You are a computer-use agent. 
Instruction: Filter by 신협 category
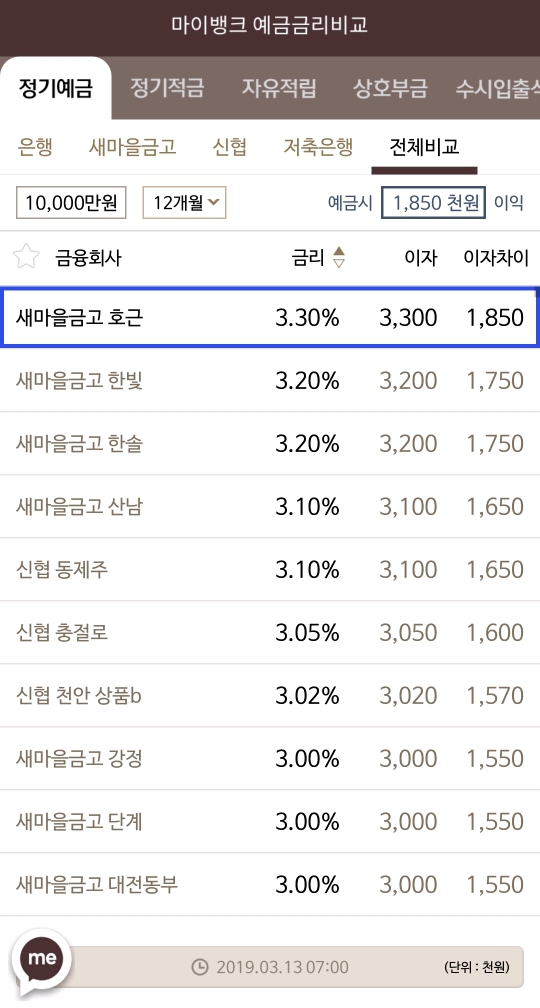(230, 147)
